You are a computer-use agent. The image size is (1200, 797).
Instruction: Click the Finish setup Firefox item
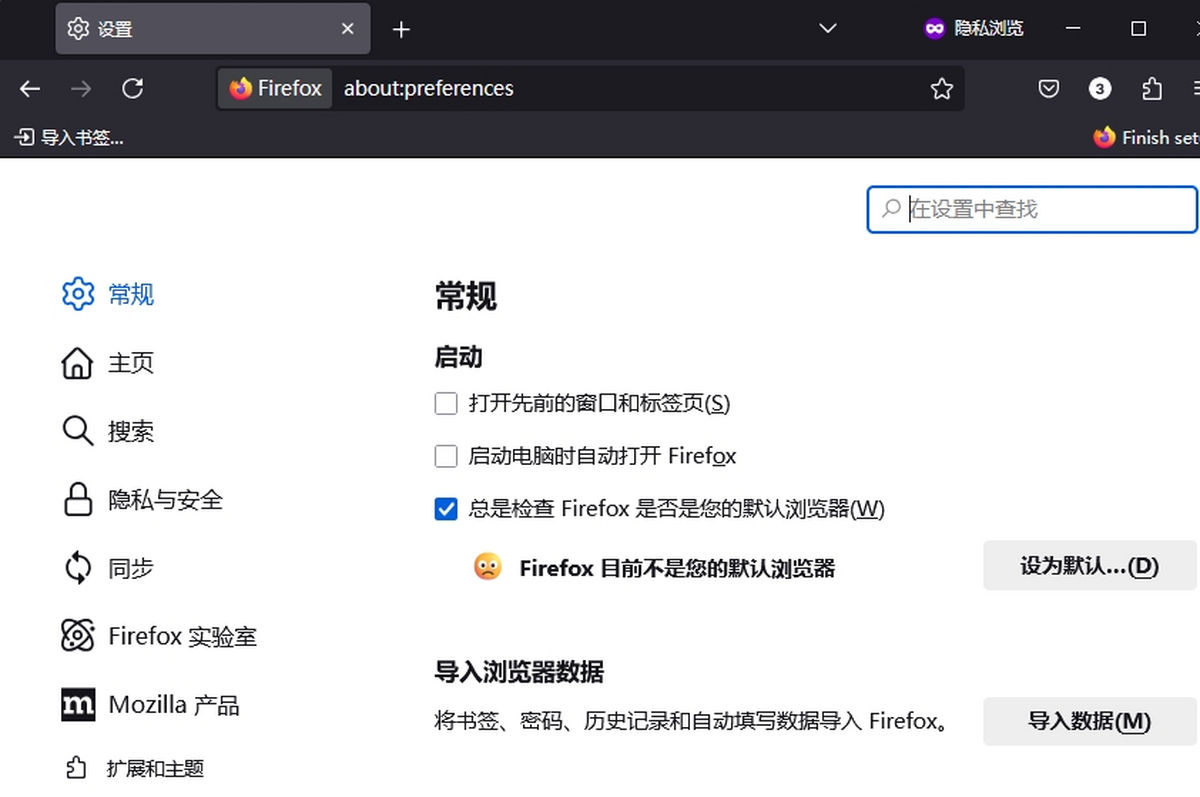pyautogui.click(x=1146, y=138)
